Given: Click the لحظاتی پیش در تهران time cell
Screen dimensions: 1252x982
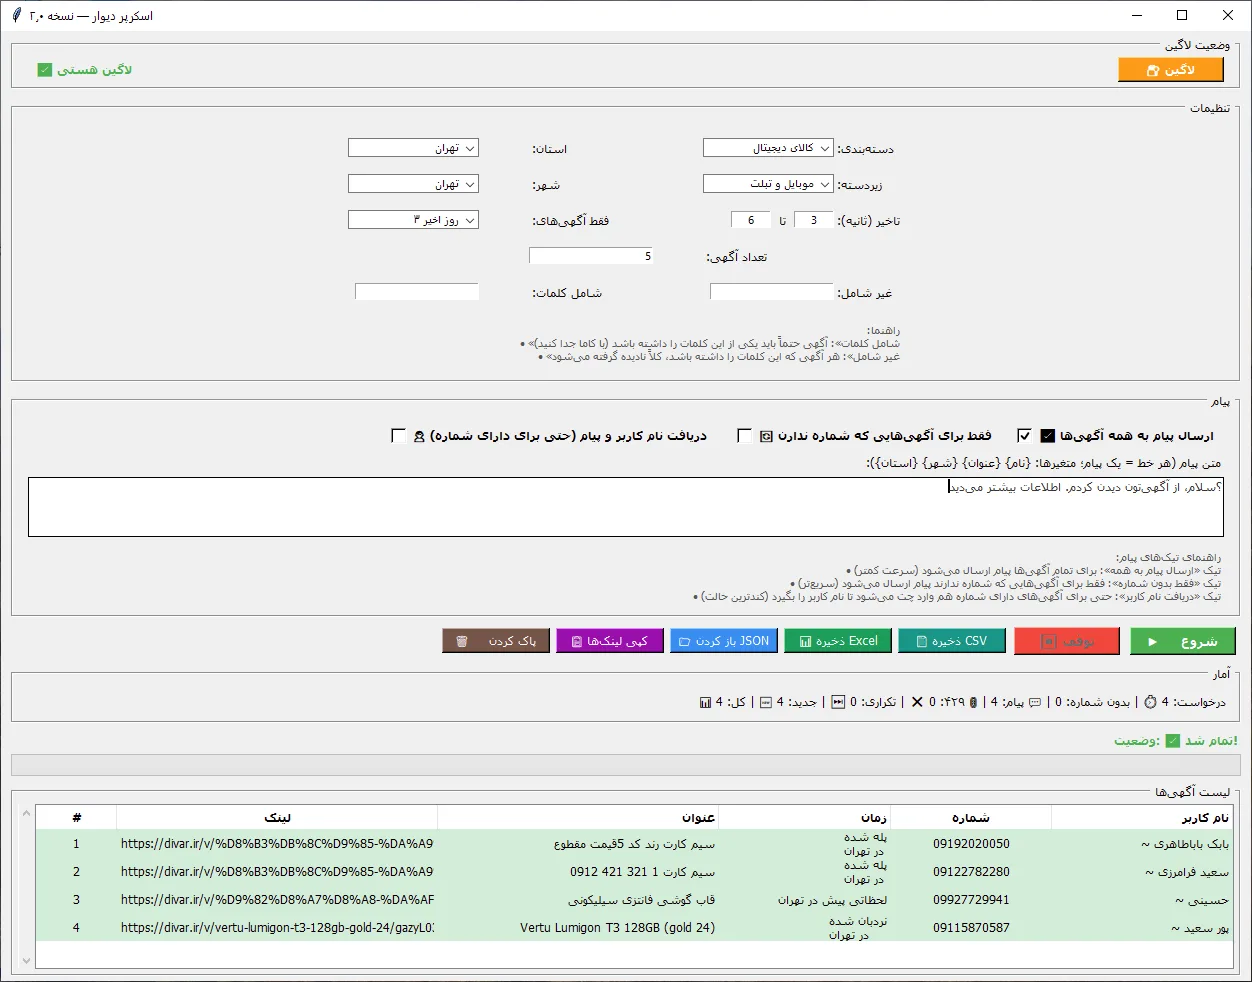Looking at the screenshot, I should click(x=832, y=900).
